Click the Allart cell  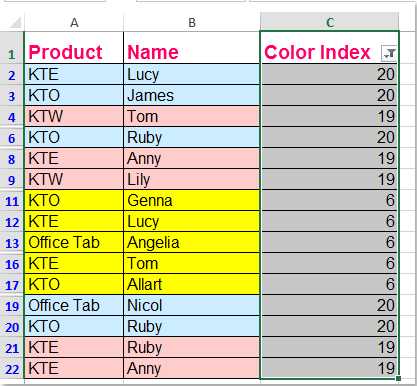192,284
